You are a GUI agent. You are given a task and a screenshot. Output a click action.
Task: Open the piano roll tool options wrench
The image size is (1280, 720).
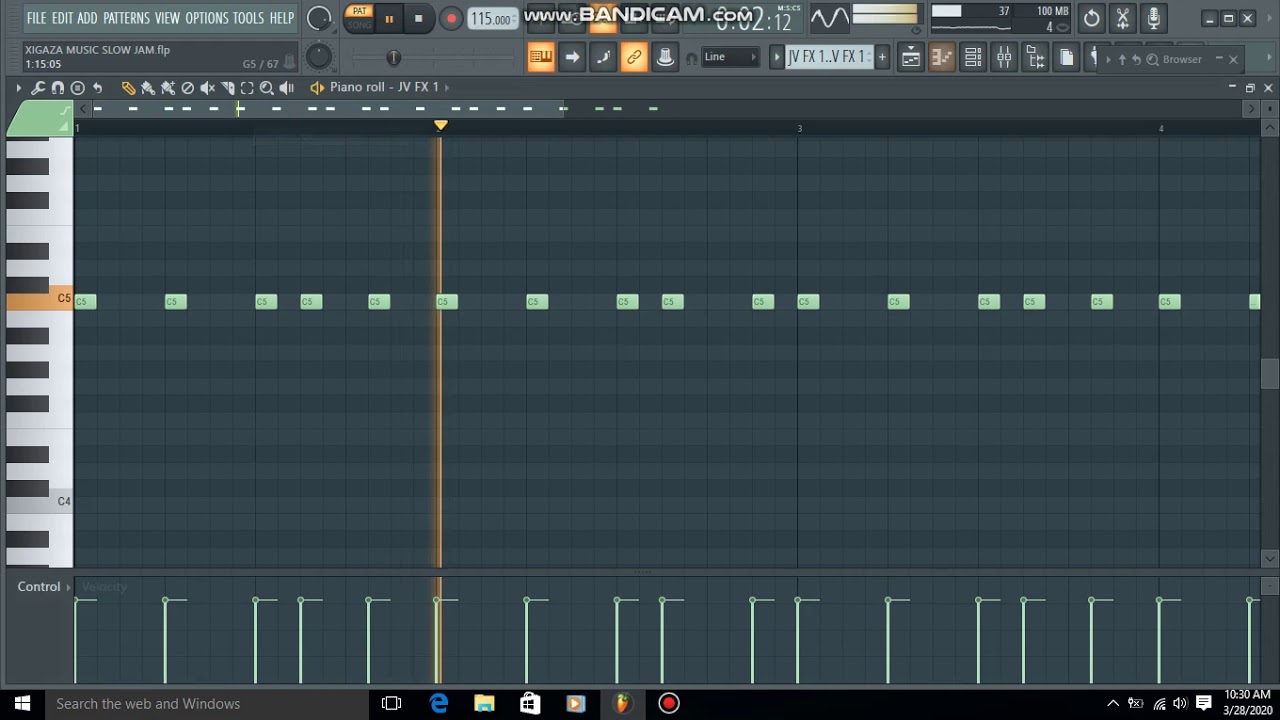coord(38,88)
